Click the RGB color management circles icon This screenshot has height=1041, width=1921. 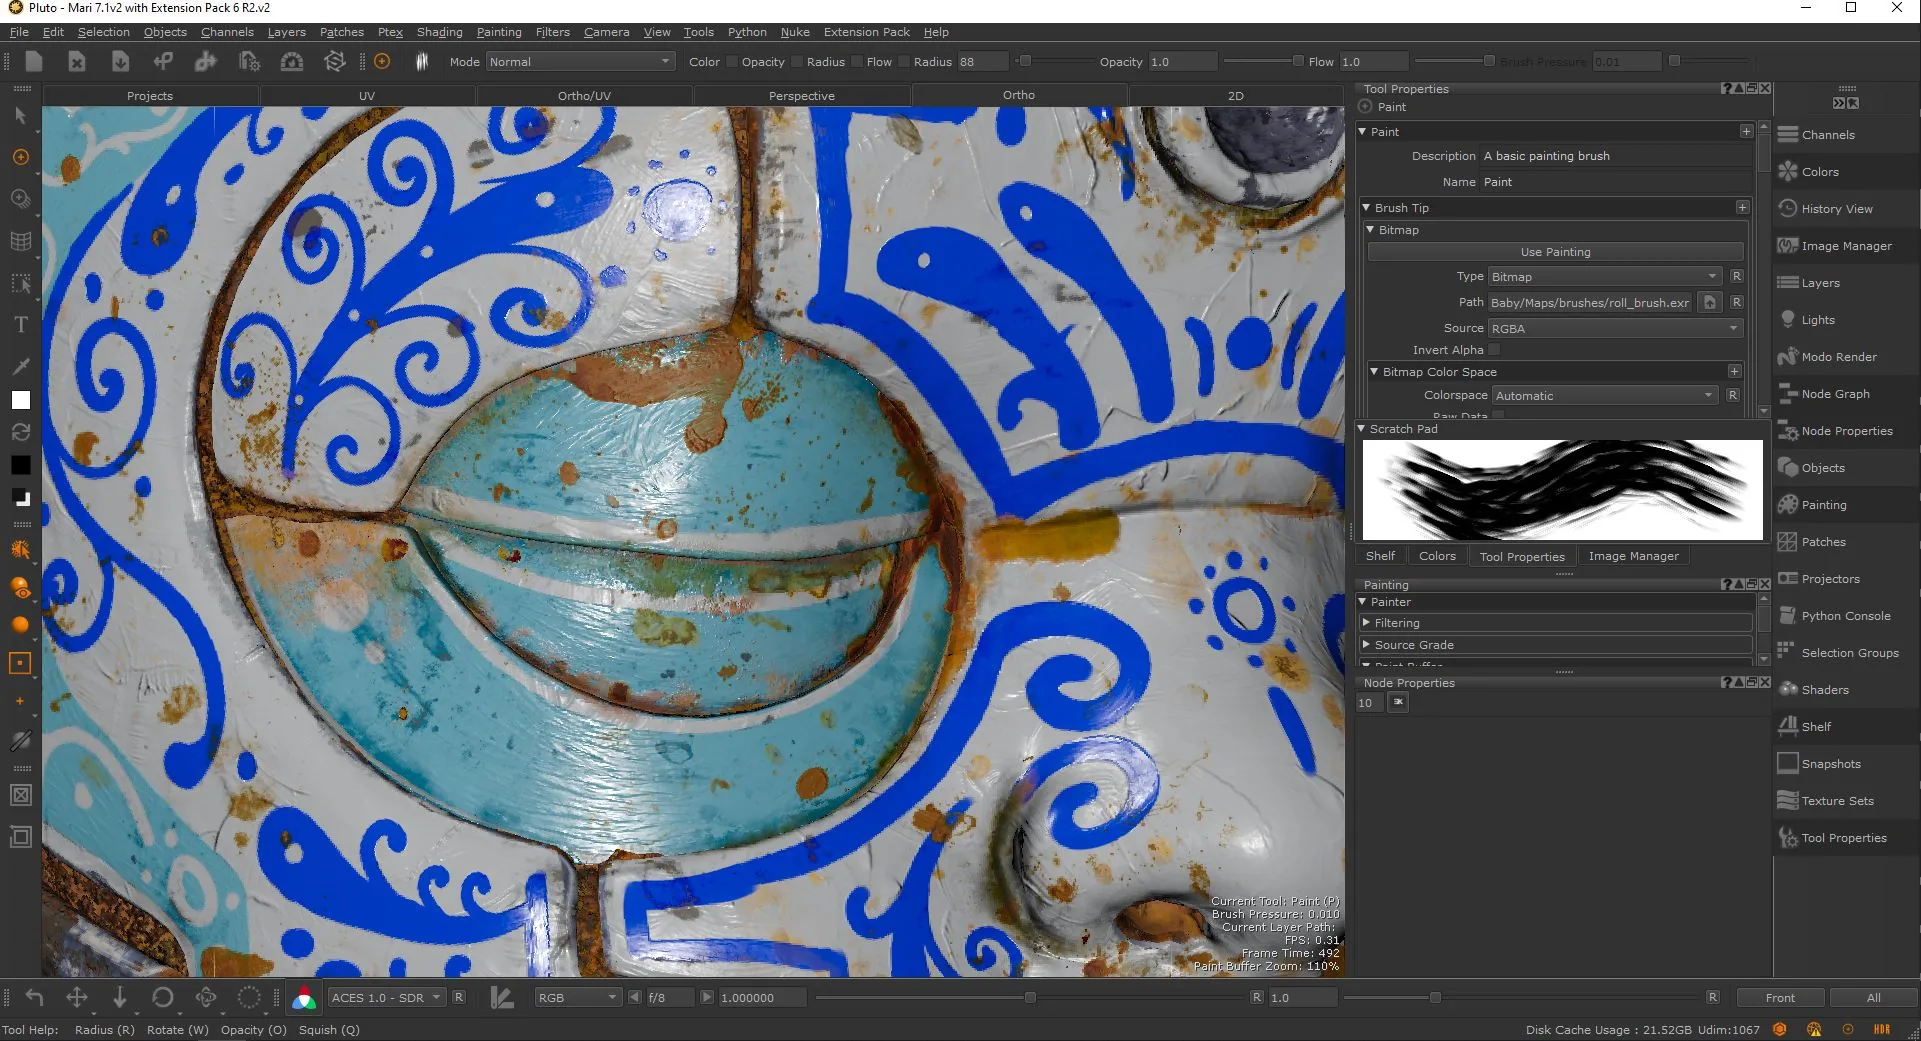[x=304, y=998]
